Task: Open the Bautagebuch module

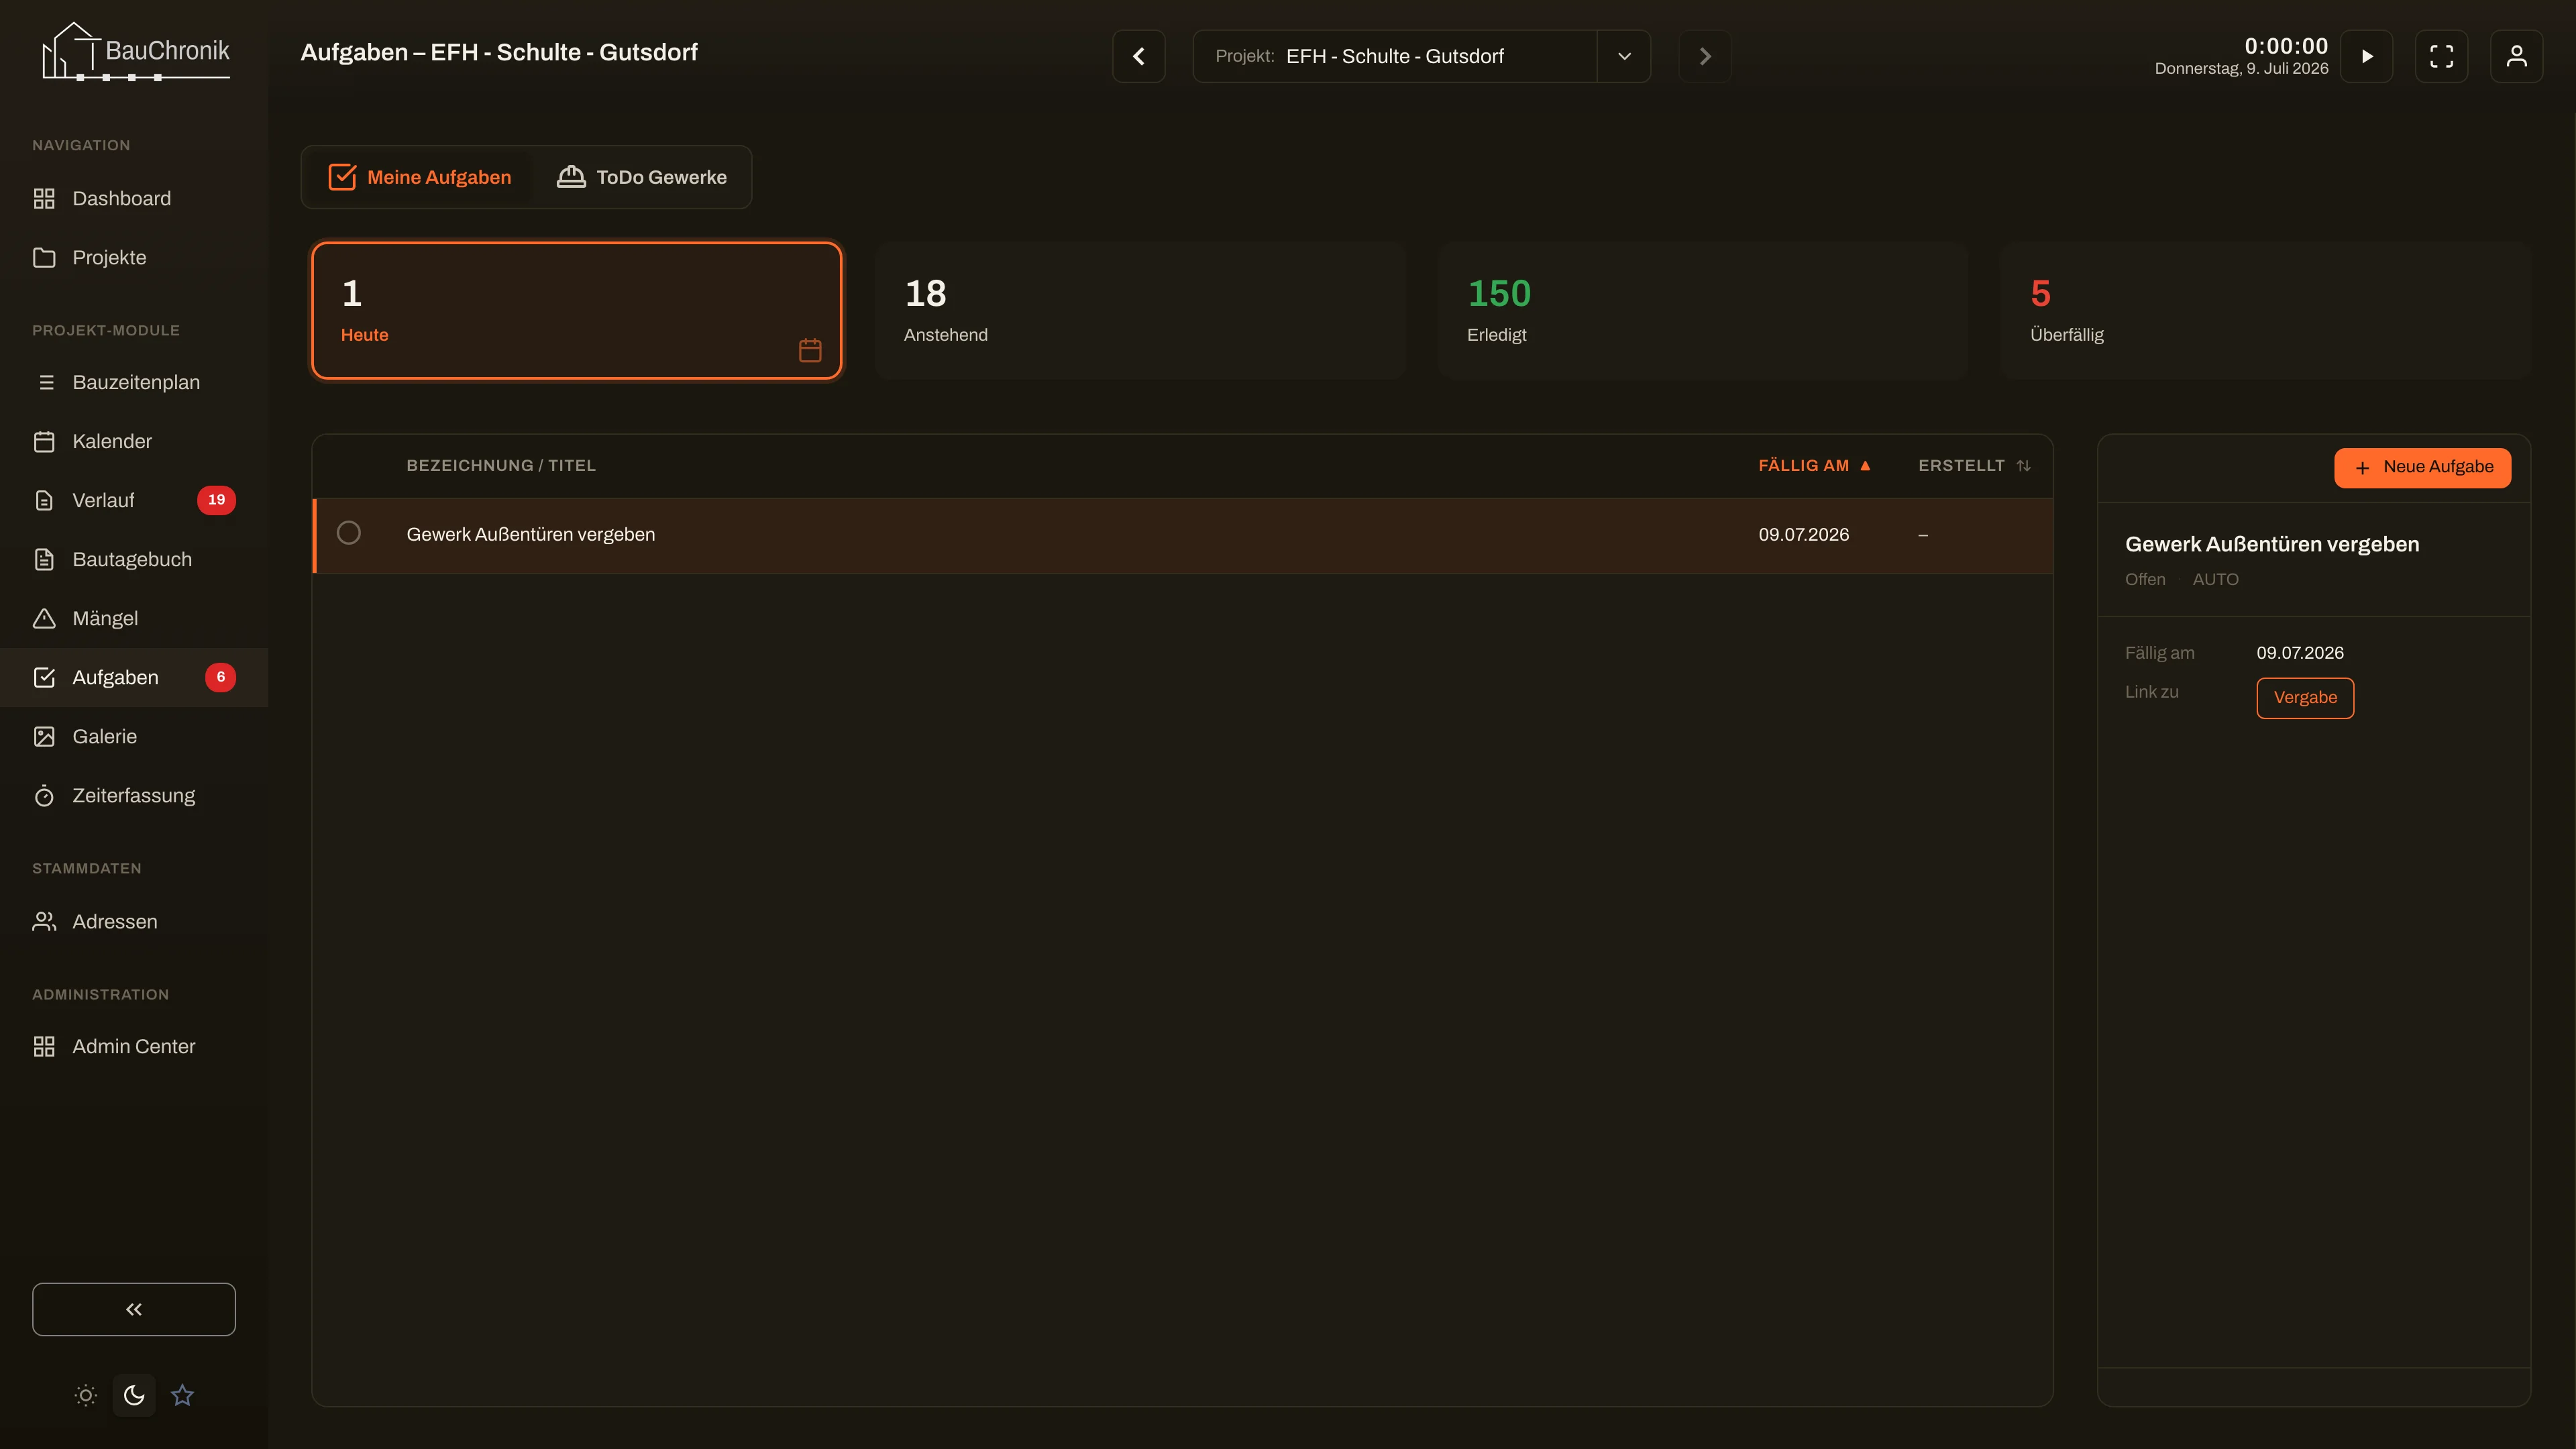Action: pyautogui.click(x=134, y=559)
